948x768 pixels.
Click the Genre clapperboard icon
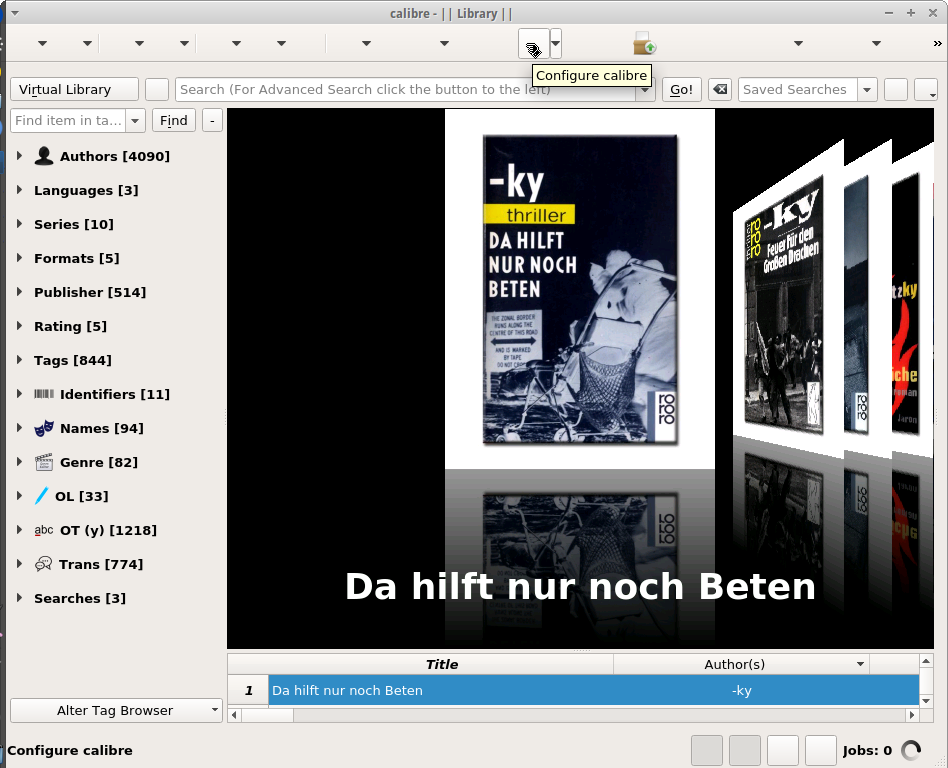pyautogui.click(x=44, y=462)
